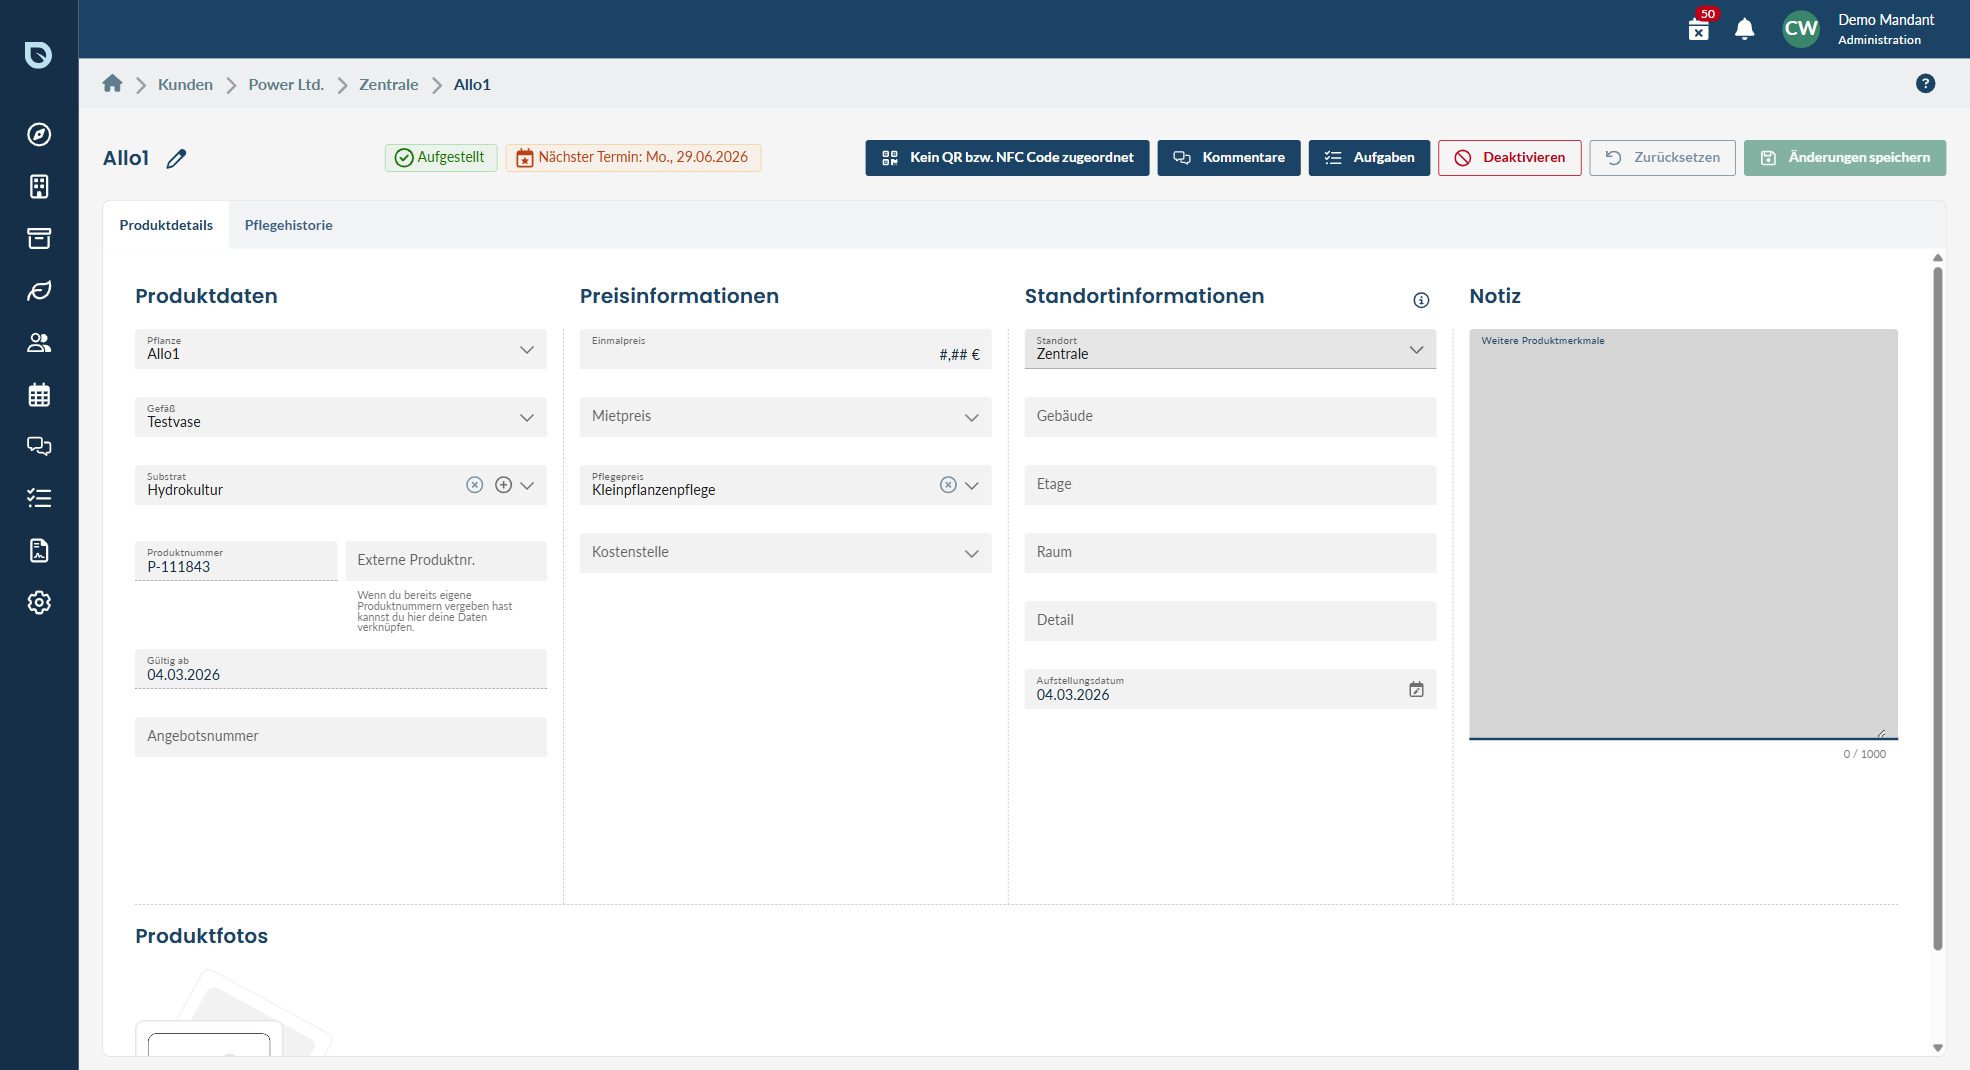Image resolution: width=1970 pixels, height=1070 pixels.
Task: Open the help question mark icon
Action: 1925,84
